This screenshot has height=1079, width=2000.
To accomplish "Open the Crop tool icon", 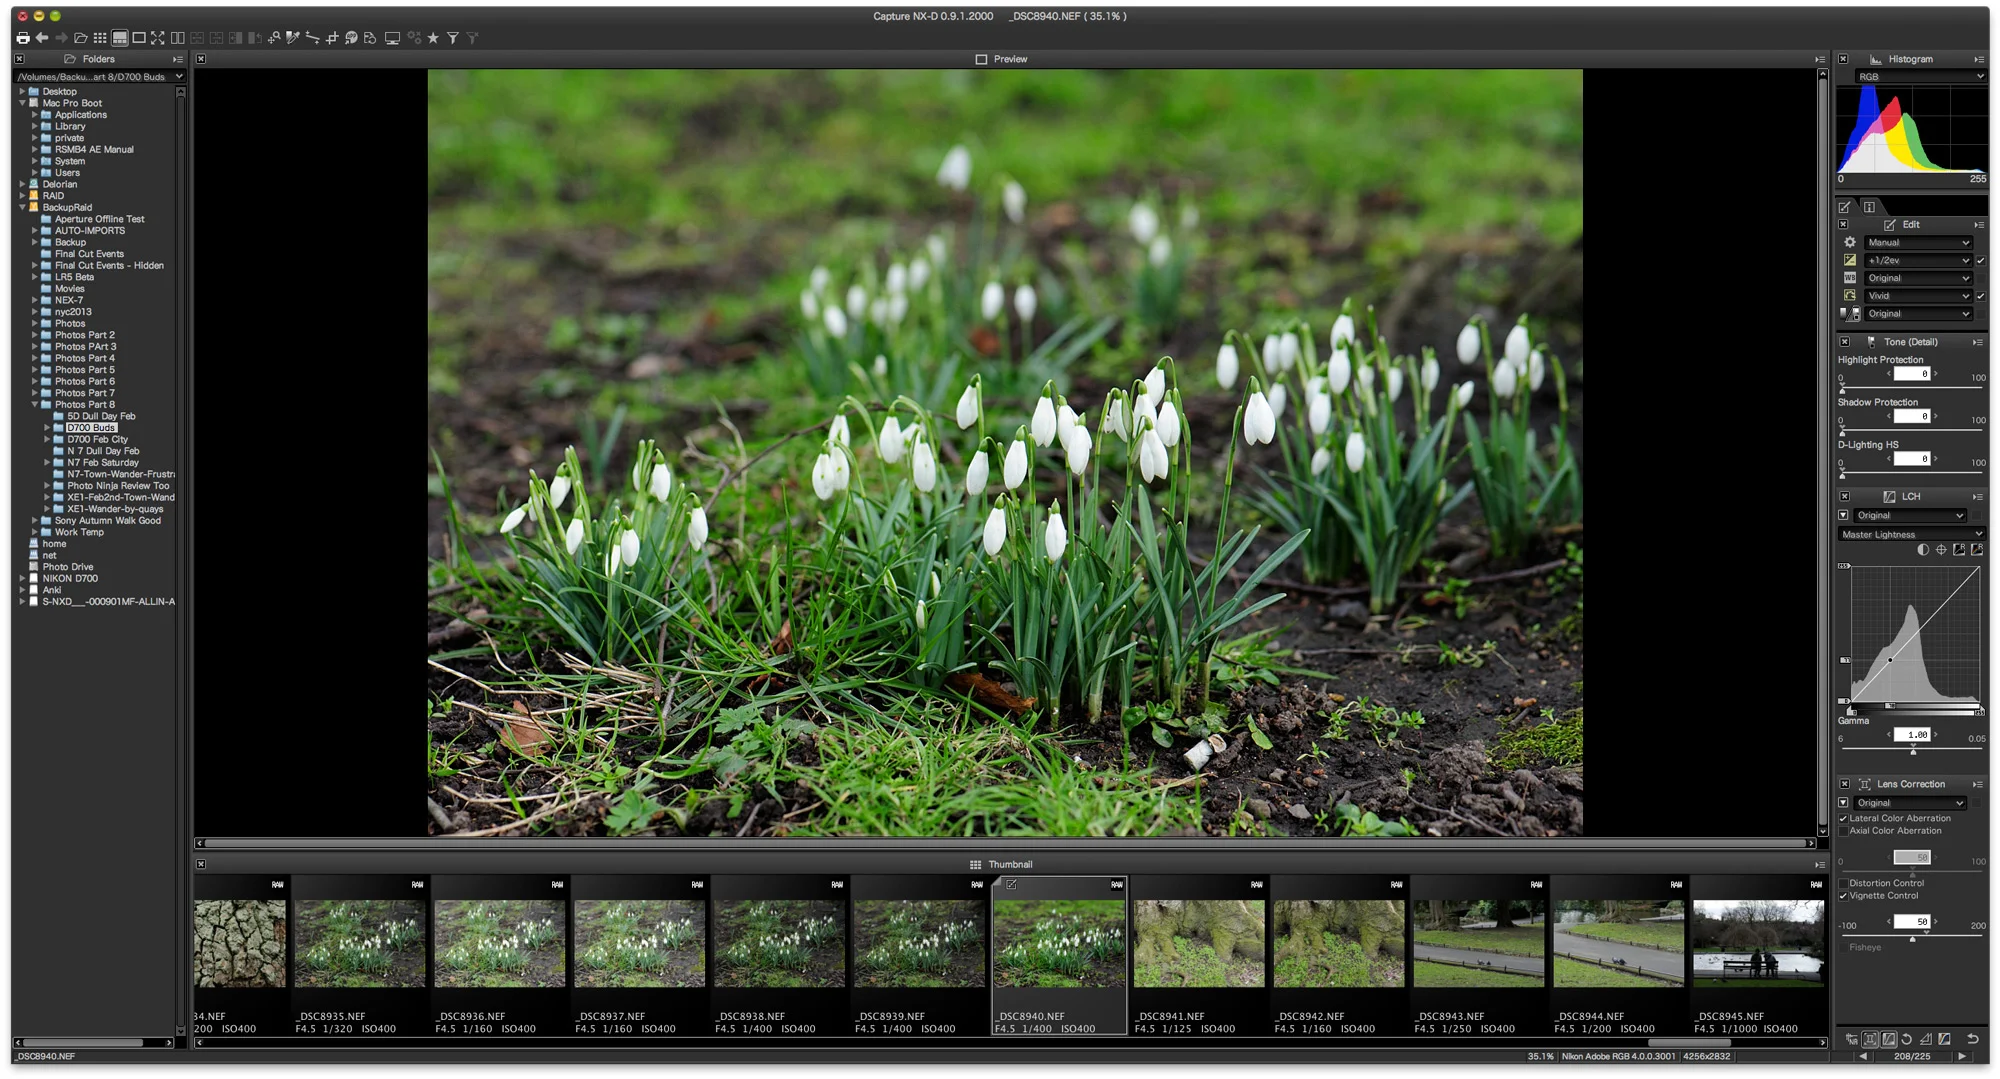I will point(333,38).
